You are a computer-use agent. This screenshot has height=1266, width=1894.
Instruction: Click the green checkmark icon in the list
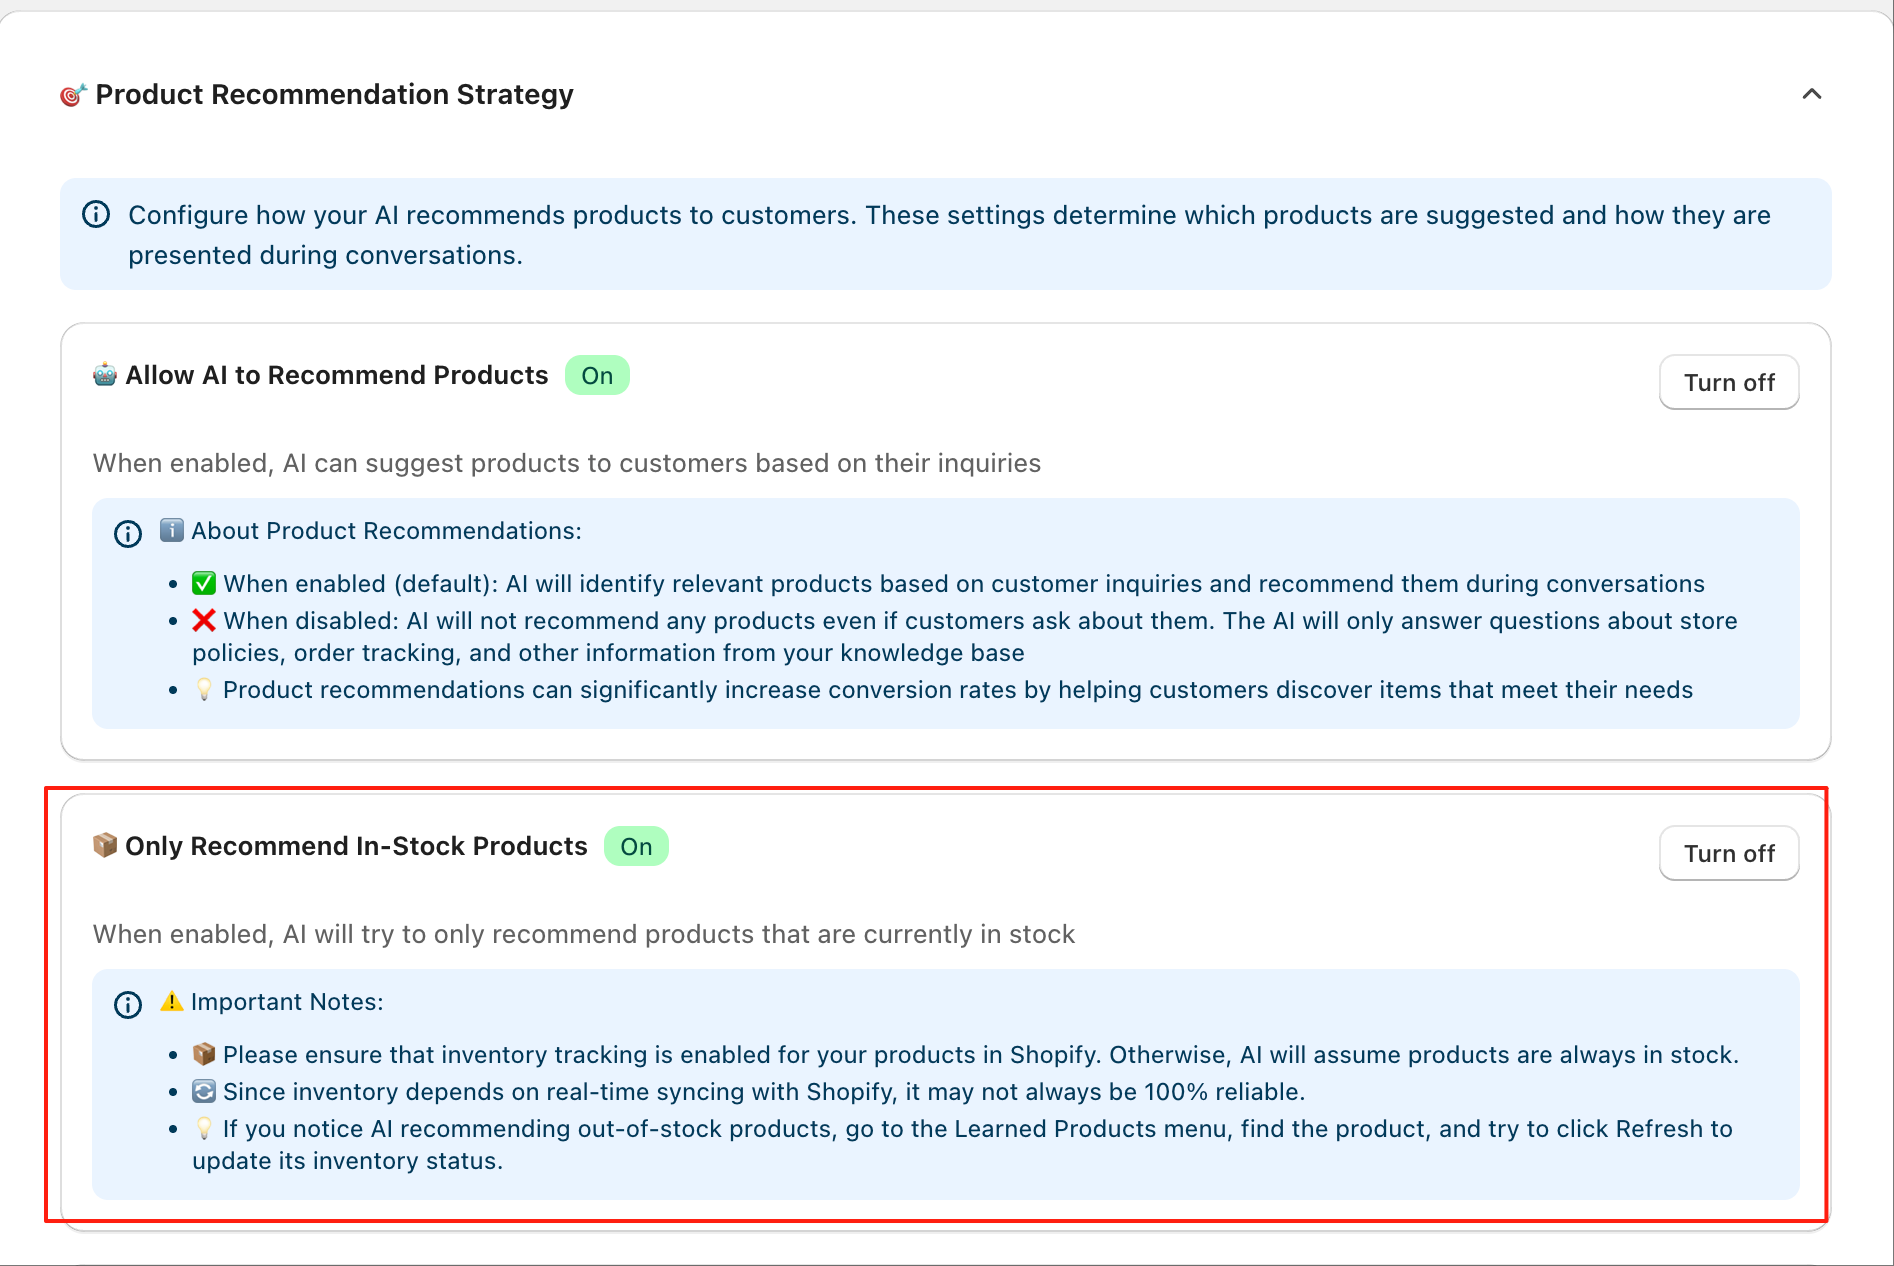click(204, 583)
